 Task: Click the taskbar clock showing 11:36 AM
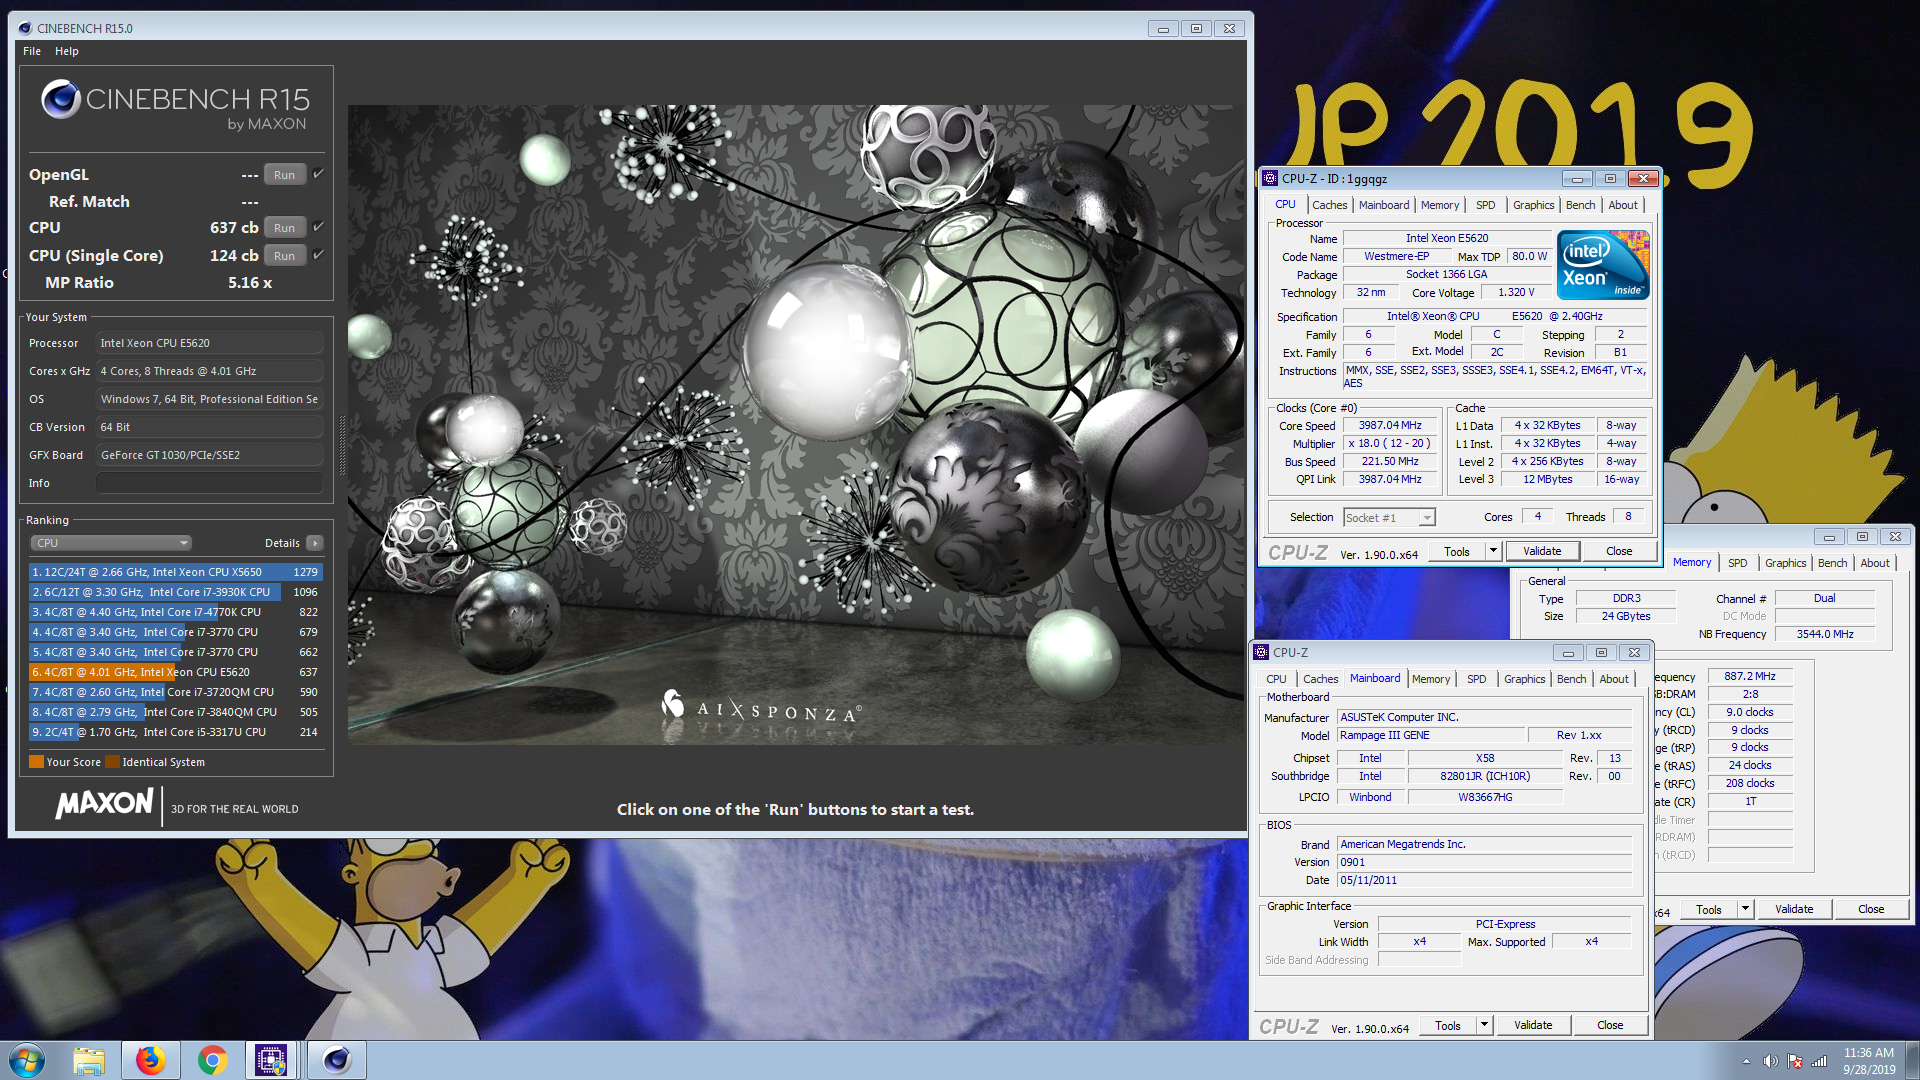click(1868, 1061)
